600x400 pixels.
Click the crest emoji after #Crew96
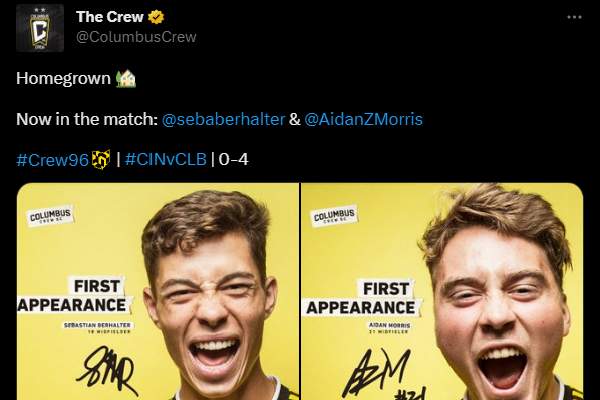[x=100, y=159]
